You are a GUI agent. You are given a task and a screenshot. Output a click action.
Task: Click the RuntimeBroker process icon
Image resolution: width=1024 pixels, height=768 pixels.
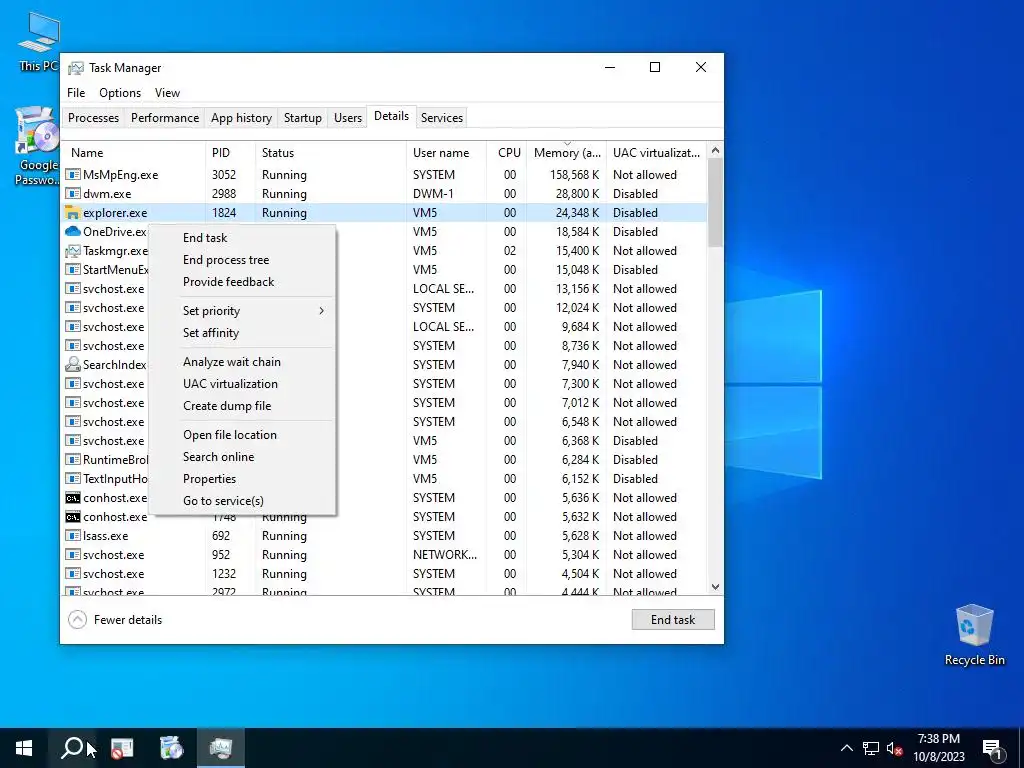point(72,459)
